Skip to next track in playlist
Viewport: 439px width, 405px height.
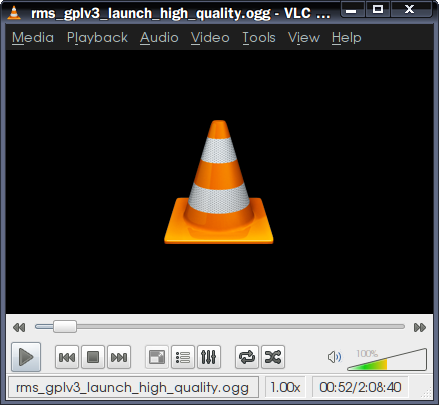point(119,357)
